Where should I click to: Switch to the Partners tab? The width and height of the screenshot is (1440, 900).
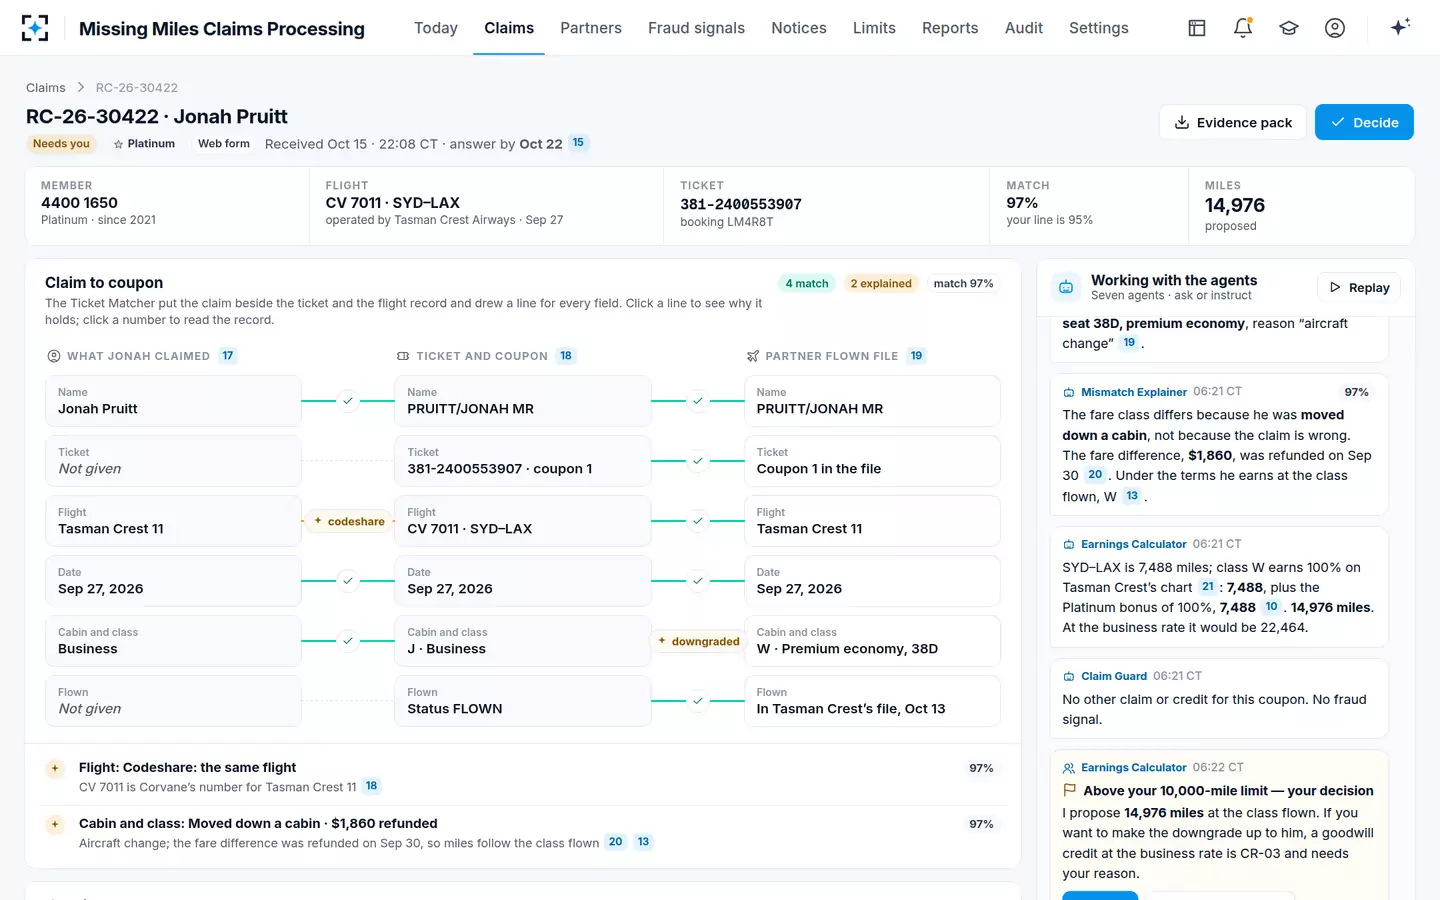tap(591, 28)
